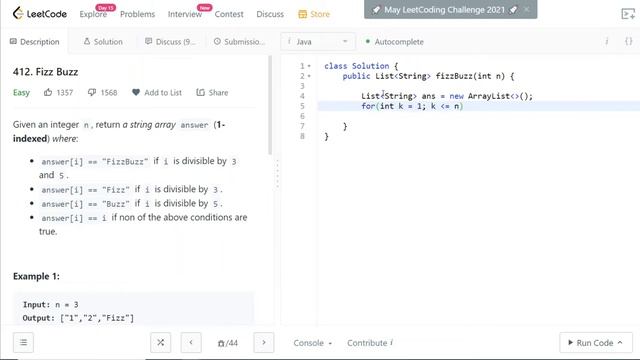
Task: Click the Share button
Action: tap(212, 93)
